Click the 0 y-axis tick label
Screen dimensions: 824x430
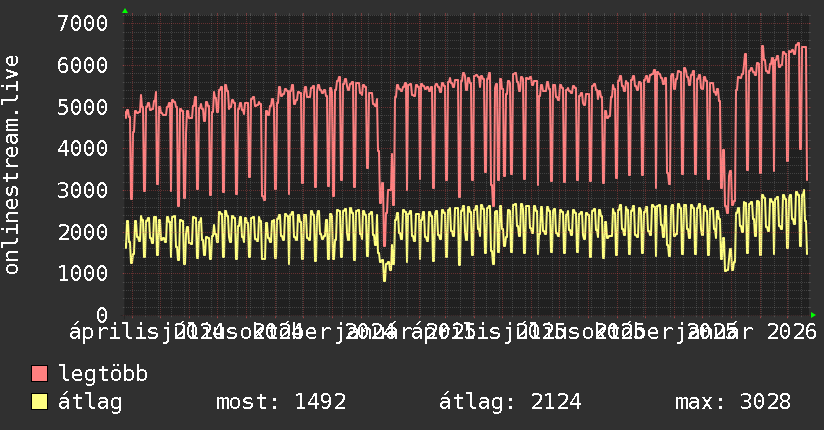pyautogui.click(x=101, y=315)
